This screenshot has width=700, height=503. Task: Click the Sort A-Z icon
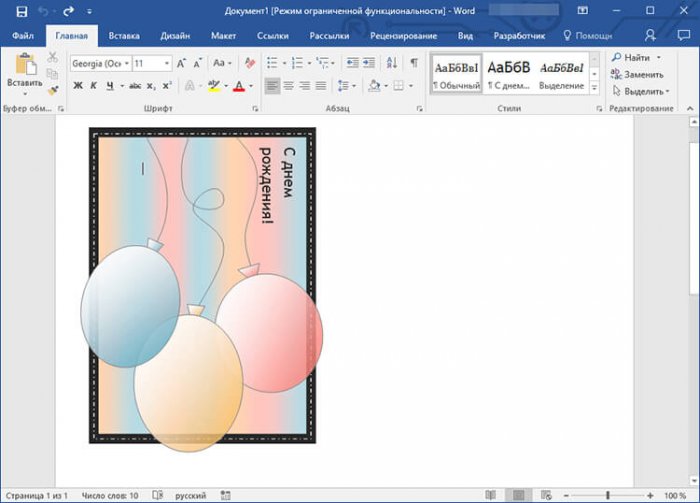(390, 63)
